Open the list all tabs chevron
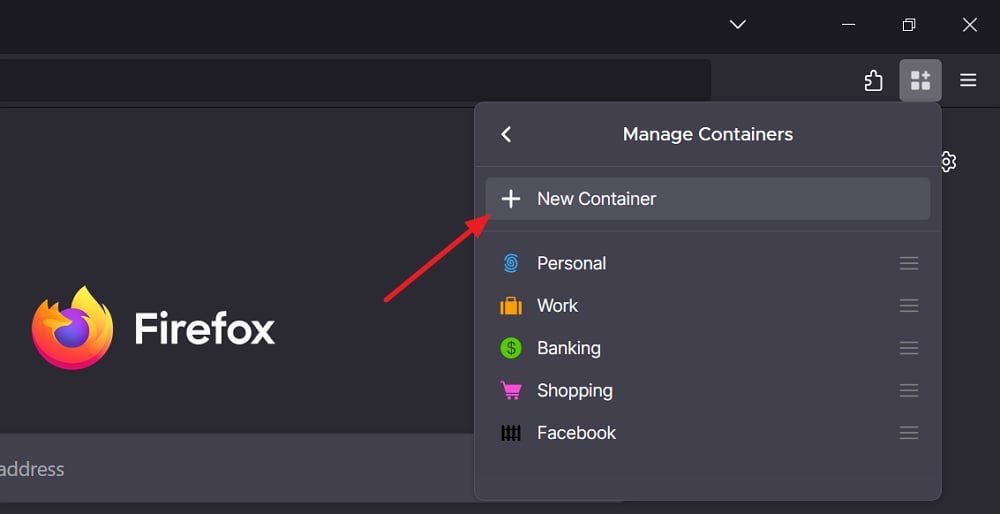 click(738, 24)
